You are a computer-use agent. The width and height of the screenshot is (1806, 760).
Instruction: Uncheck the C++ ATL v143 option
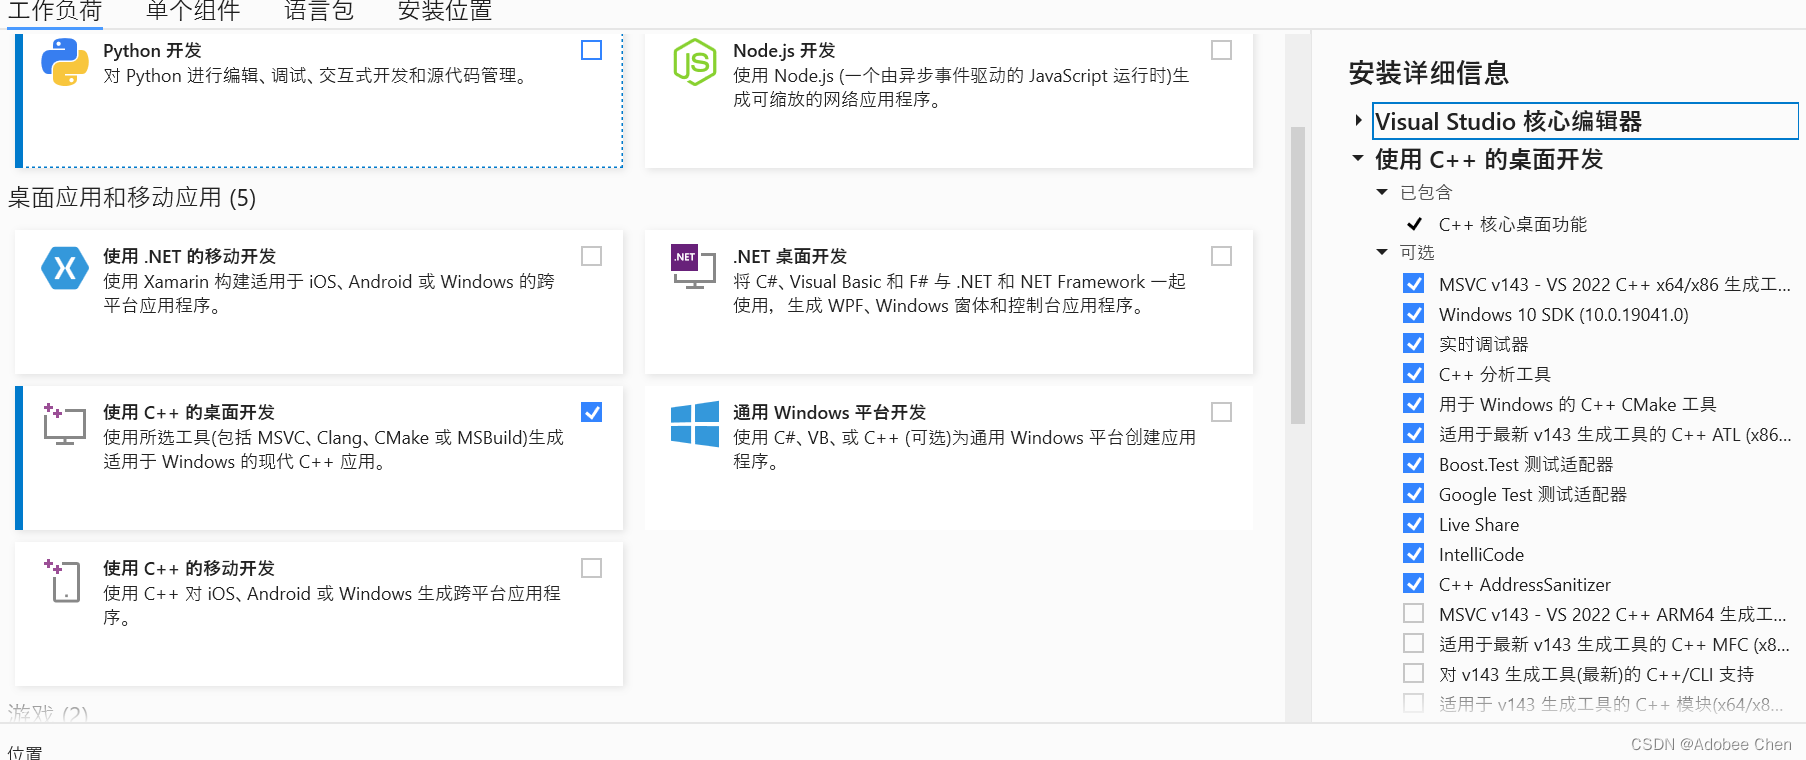click(x=1414, y=433)
